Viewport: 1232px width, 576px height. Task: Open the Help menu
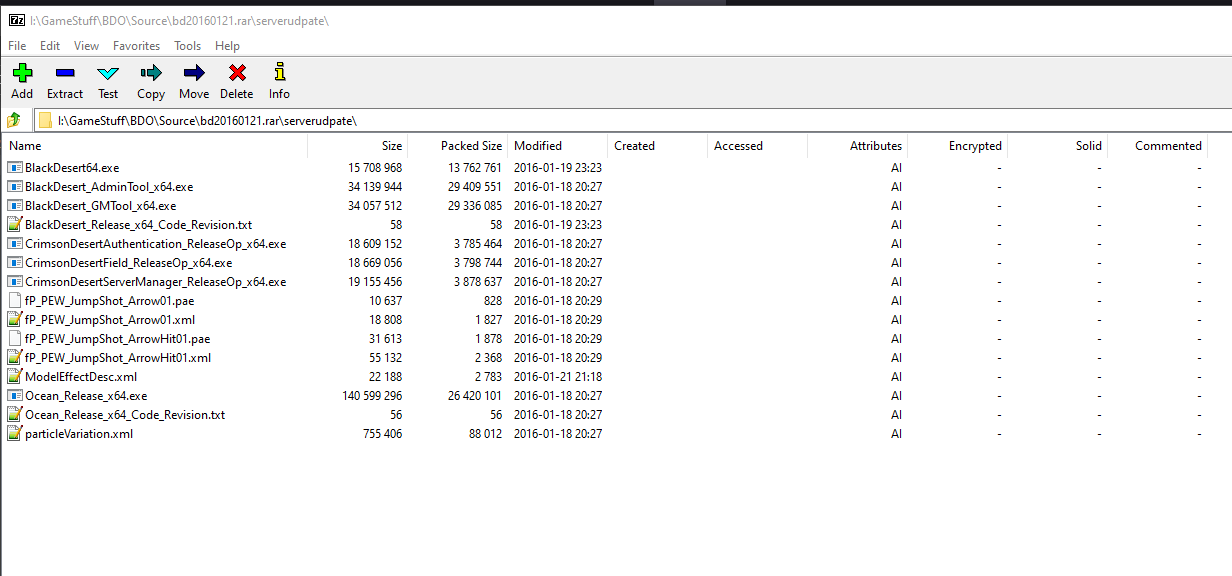(x=227, y=46)
